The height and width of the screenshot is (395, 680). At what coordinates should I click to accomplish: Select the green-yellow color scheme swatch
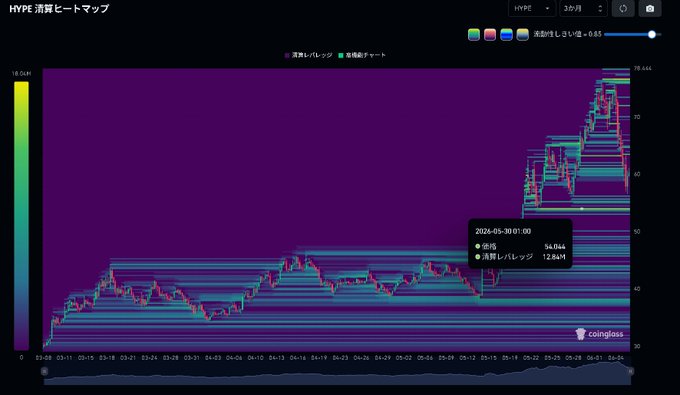(x=474, y=35)
